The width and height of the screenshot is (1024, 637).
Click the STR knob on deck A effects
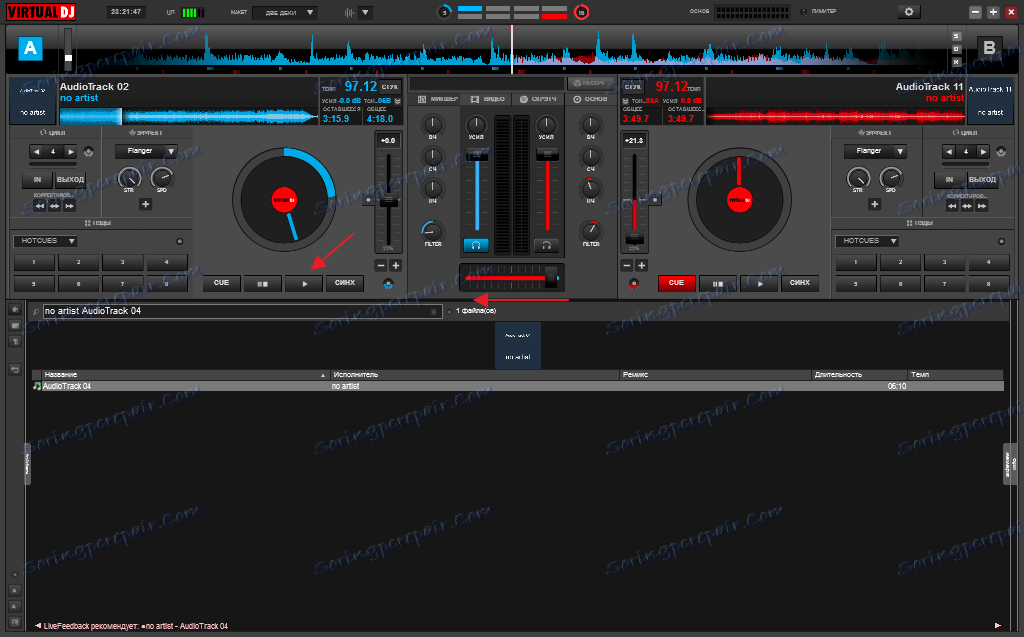click(x=129, y=177)
